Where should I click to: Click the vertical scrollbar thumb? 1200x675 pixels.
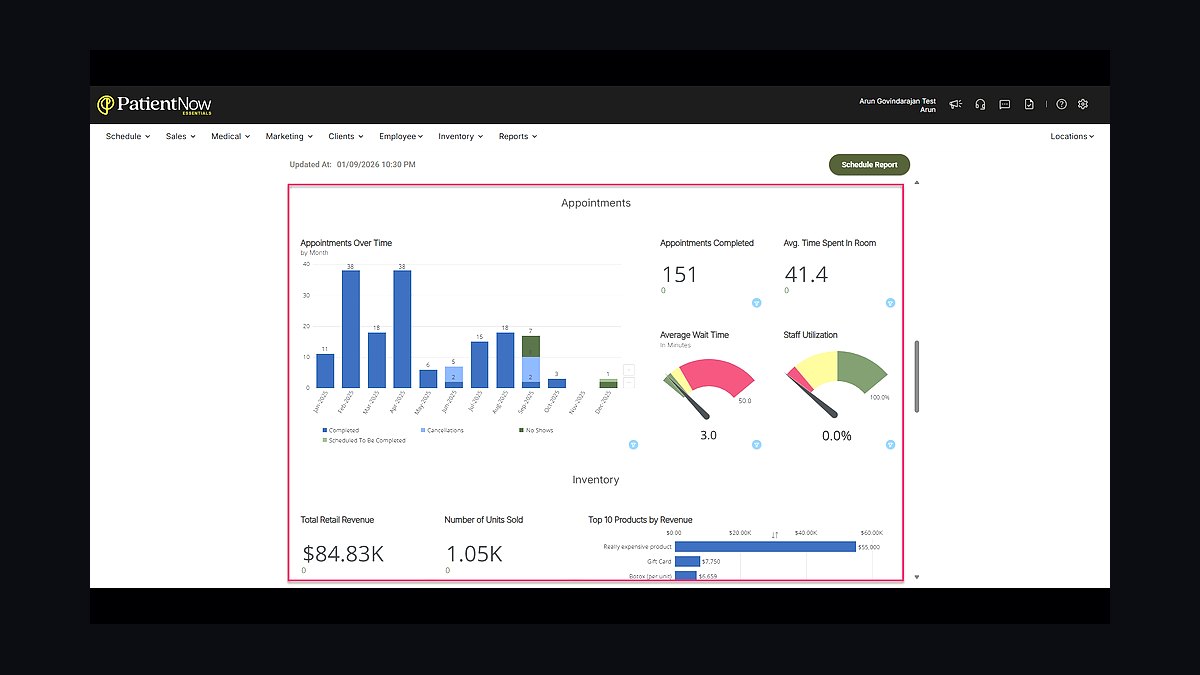pyautogui.click(x=917, y=376)
